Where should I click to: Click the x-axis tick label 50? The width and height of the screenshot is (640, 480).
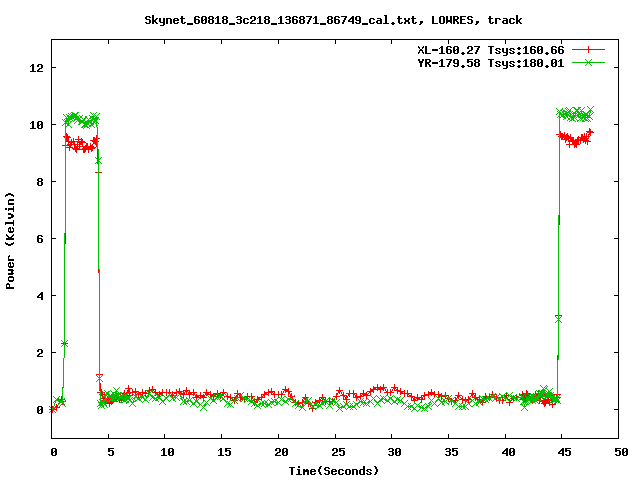(621, 452)
